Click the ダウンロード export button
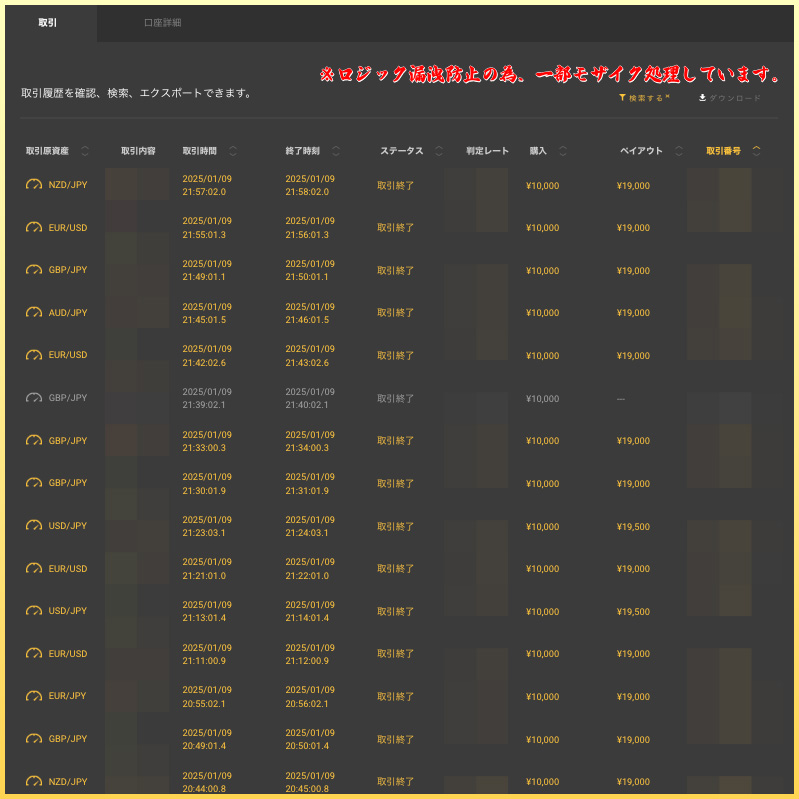The height and width of the screenshot is (799, 799). (734, 98)
